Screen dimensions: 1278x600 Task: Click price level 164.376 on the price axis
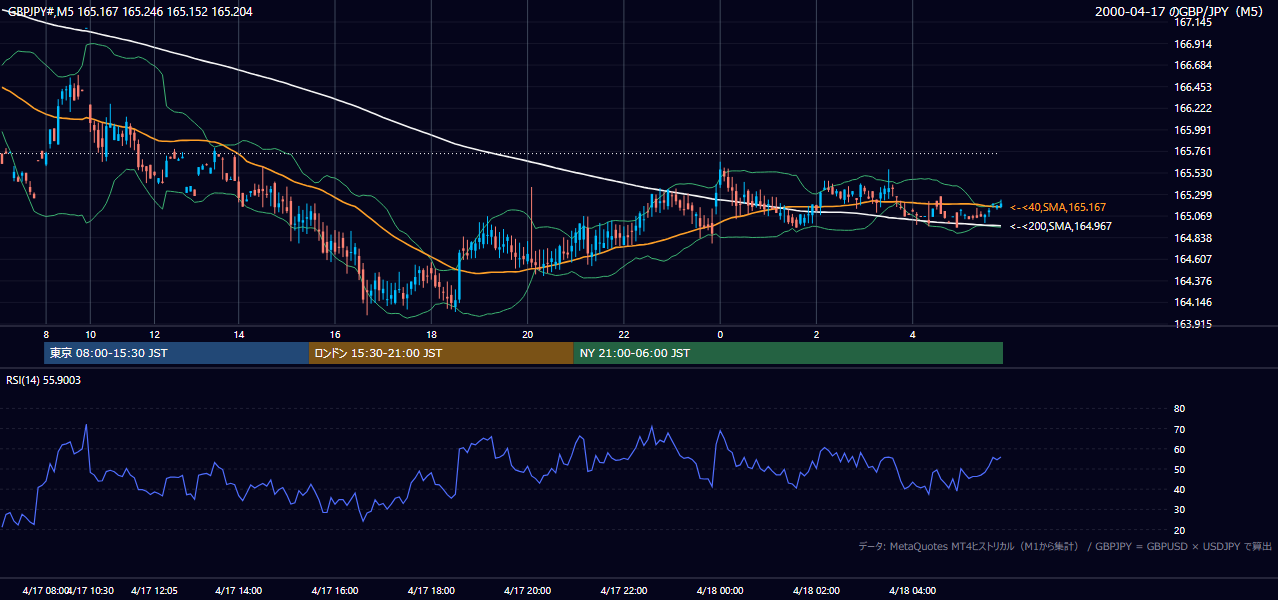pos(1193,281)
